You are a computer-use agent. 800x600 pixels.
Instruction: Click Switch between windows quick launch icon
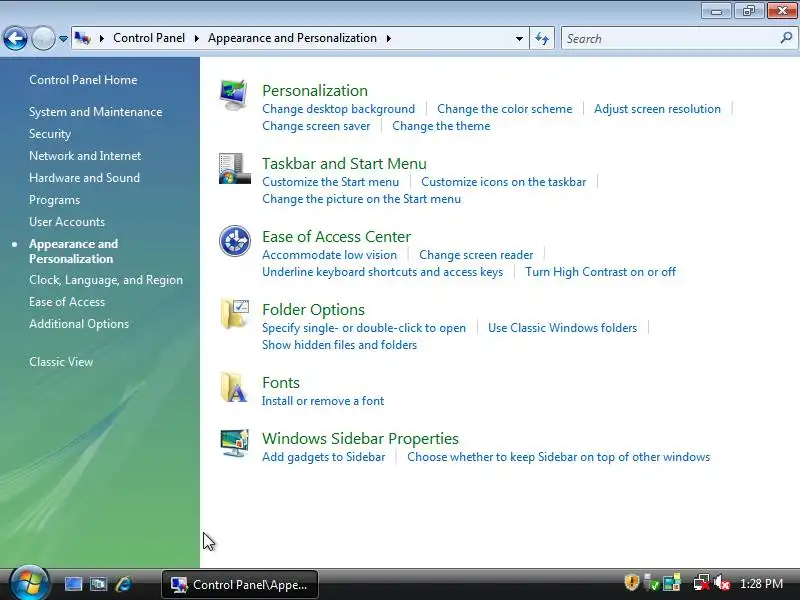coord(98,584)
